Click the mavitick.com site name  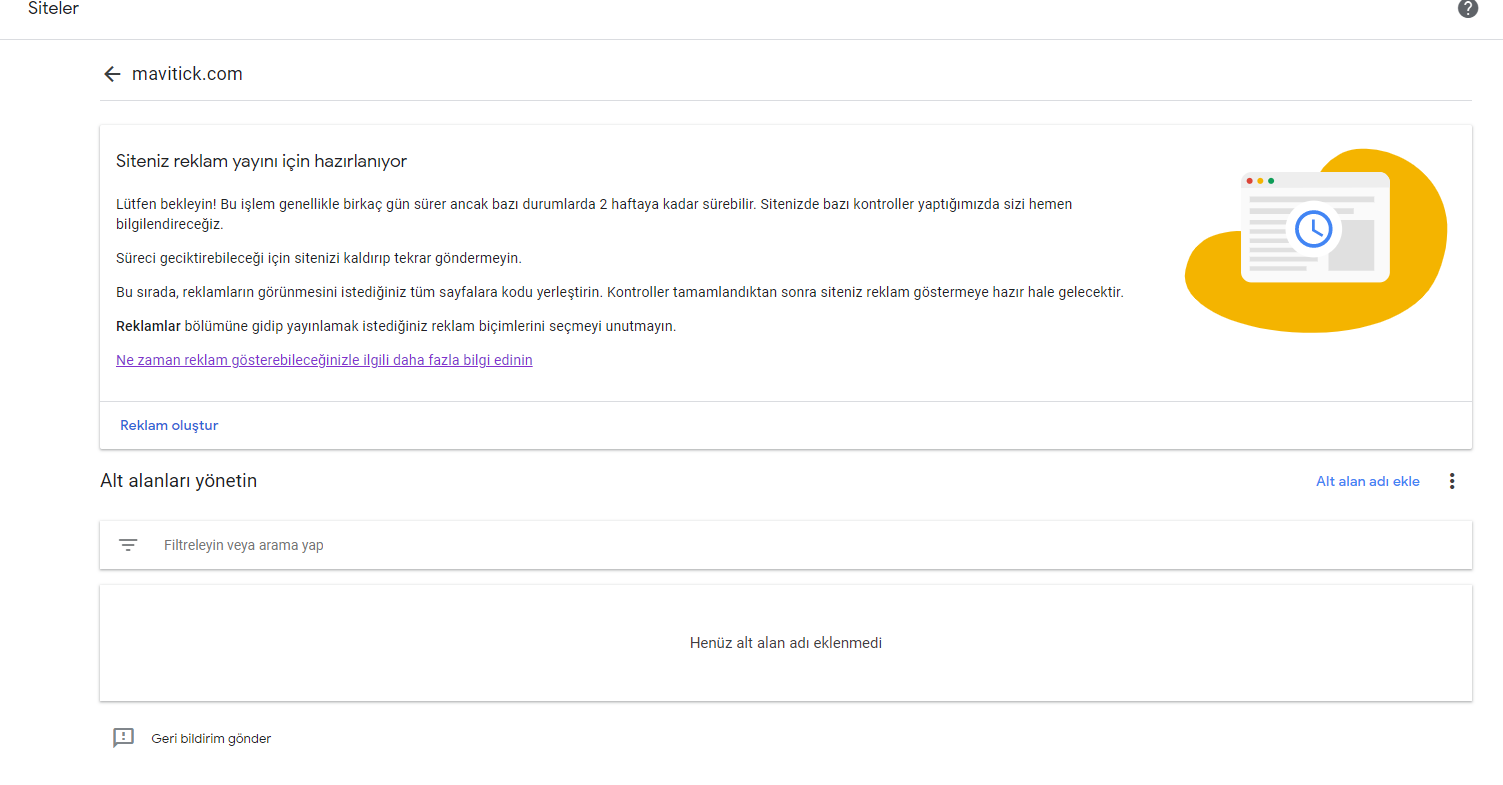(187, 74)
